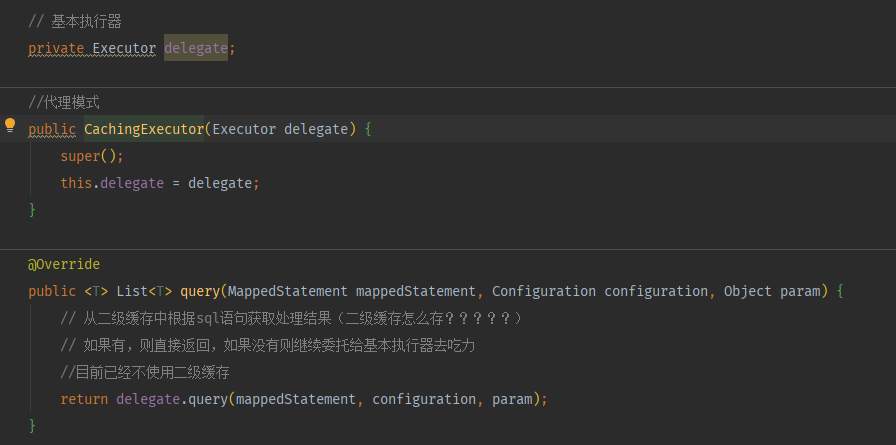The width and height of the screenshot is (896, 445).
Task: Click the 代理模式 comment line
Action: point(64,102)
